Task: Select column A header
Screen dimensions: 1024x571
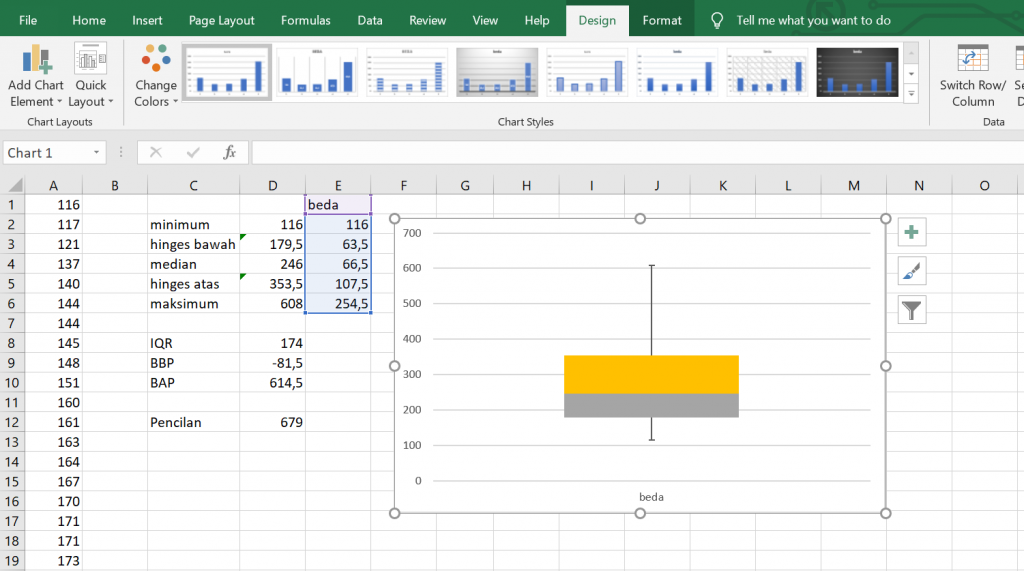Action: point(53,186)
